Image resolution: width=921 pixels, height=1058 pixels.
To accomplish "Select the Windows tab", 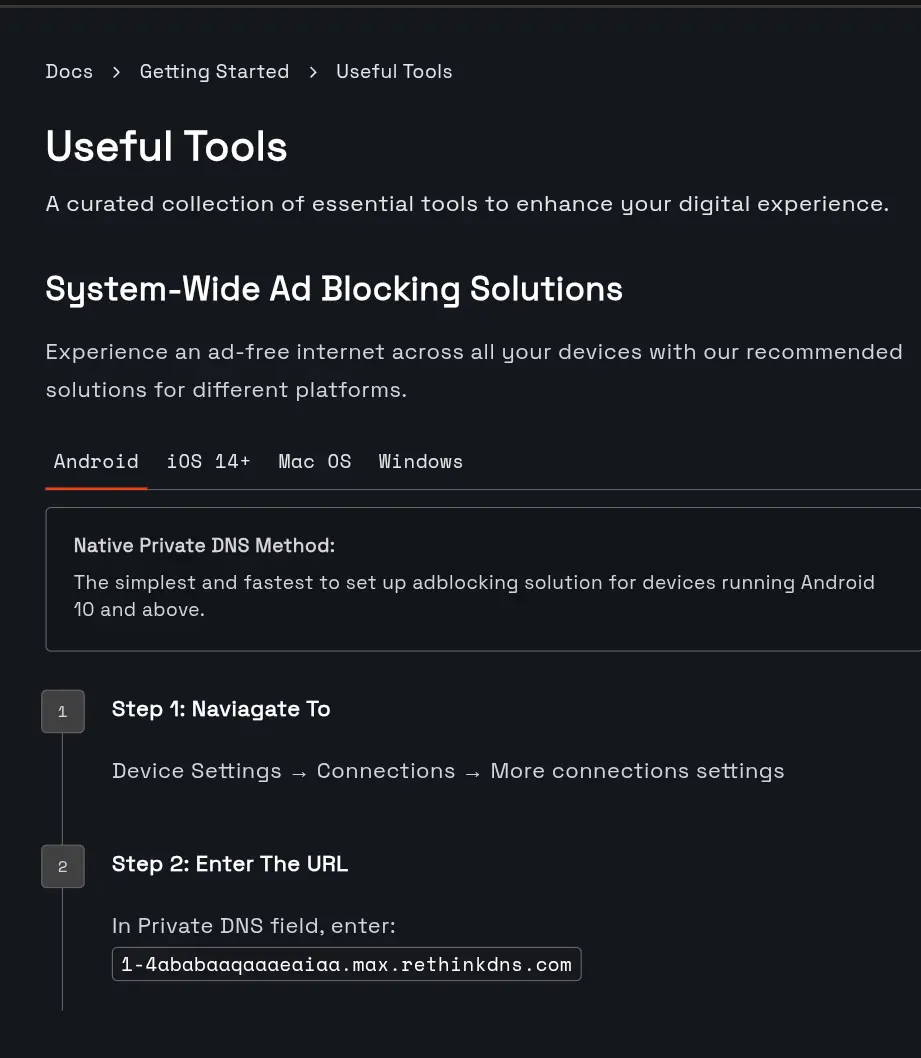I will pyautogui.click(x=420, y=462).
